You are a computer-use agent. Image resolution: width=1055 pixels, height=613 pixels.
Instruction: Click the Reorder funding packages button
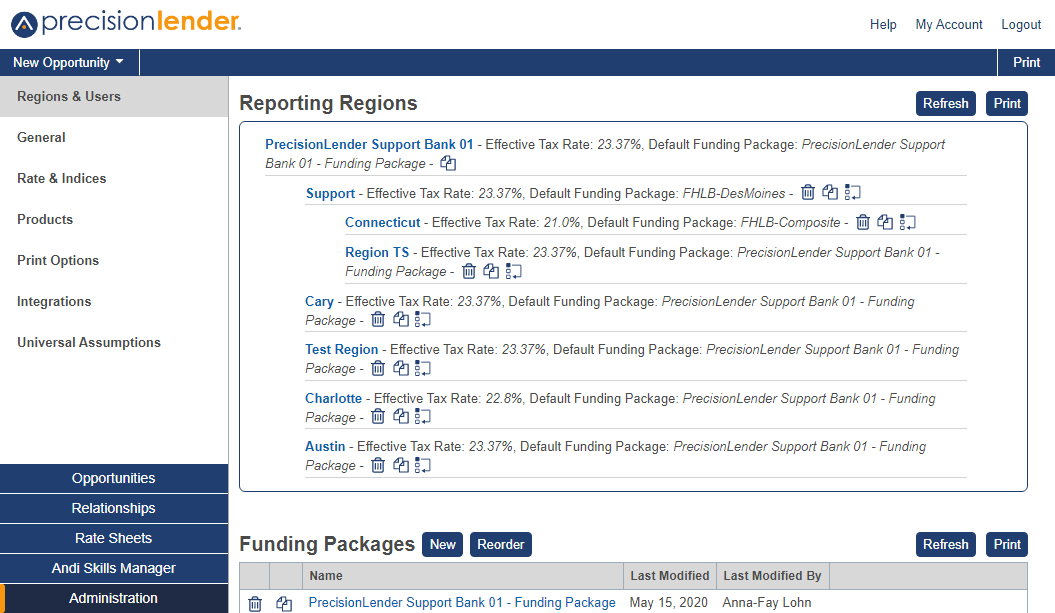point(501,544)
